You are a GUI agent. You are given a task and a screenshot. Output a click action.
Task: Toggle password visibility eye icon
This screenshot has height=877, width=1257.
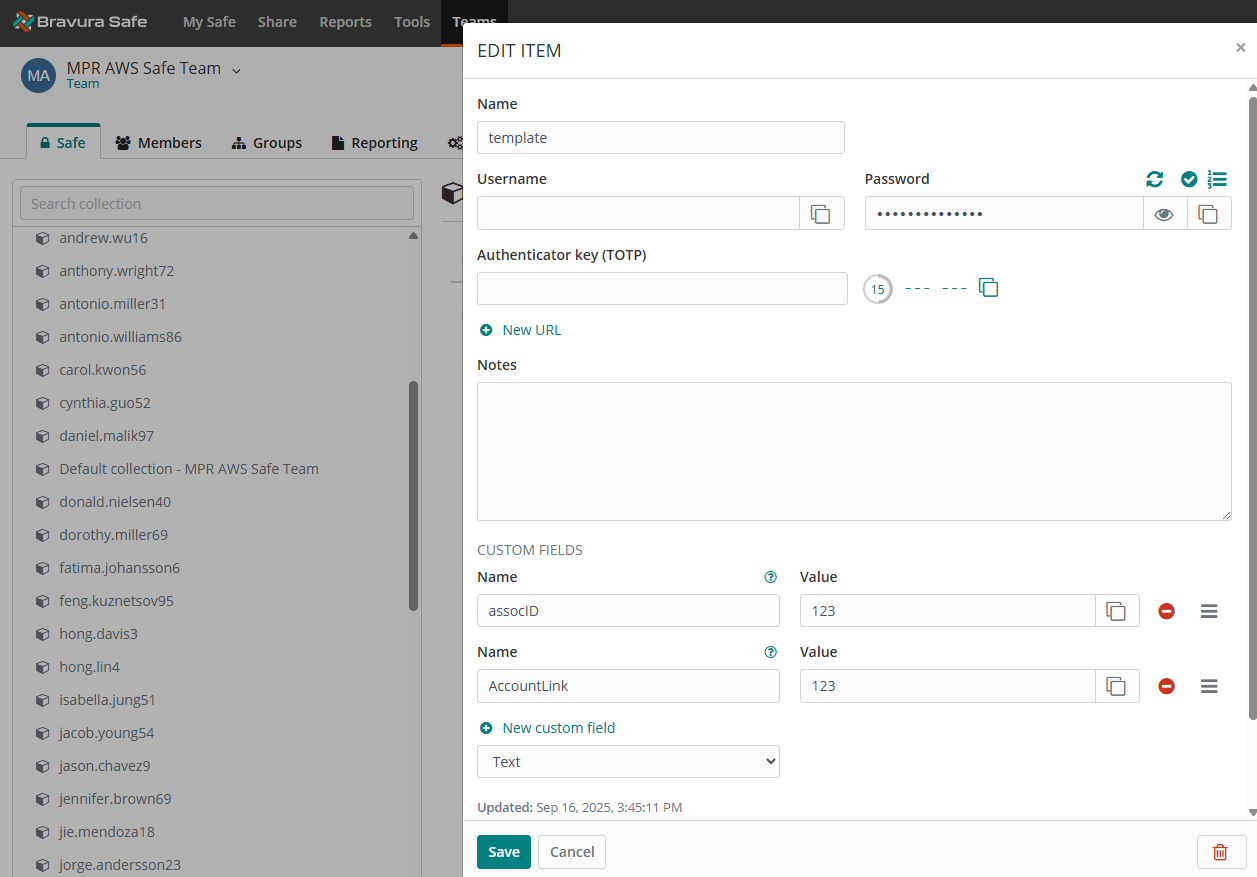pos(1164,213)
